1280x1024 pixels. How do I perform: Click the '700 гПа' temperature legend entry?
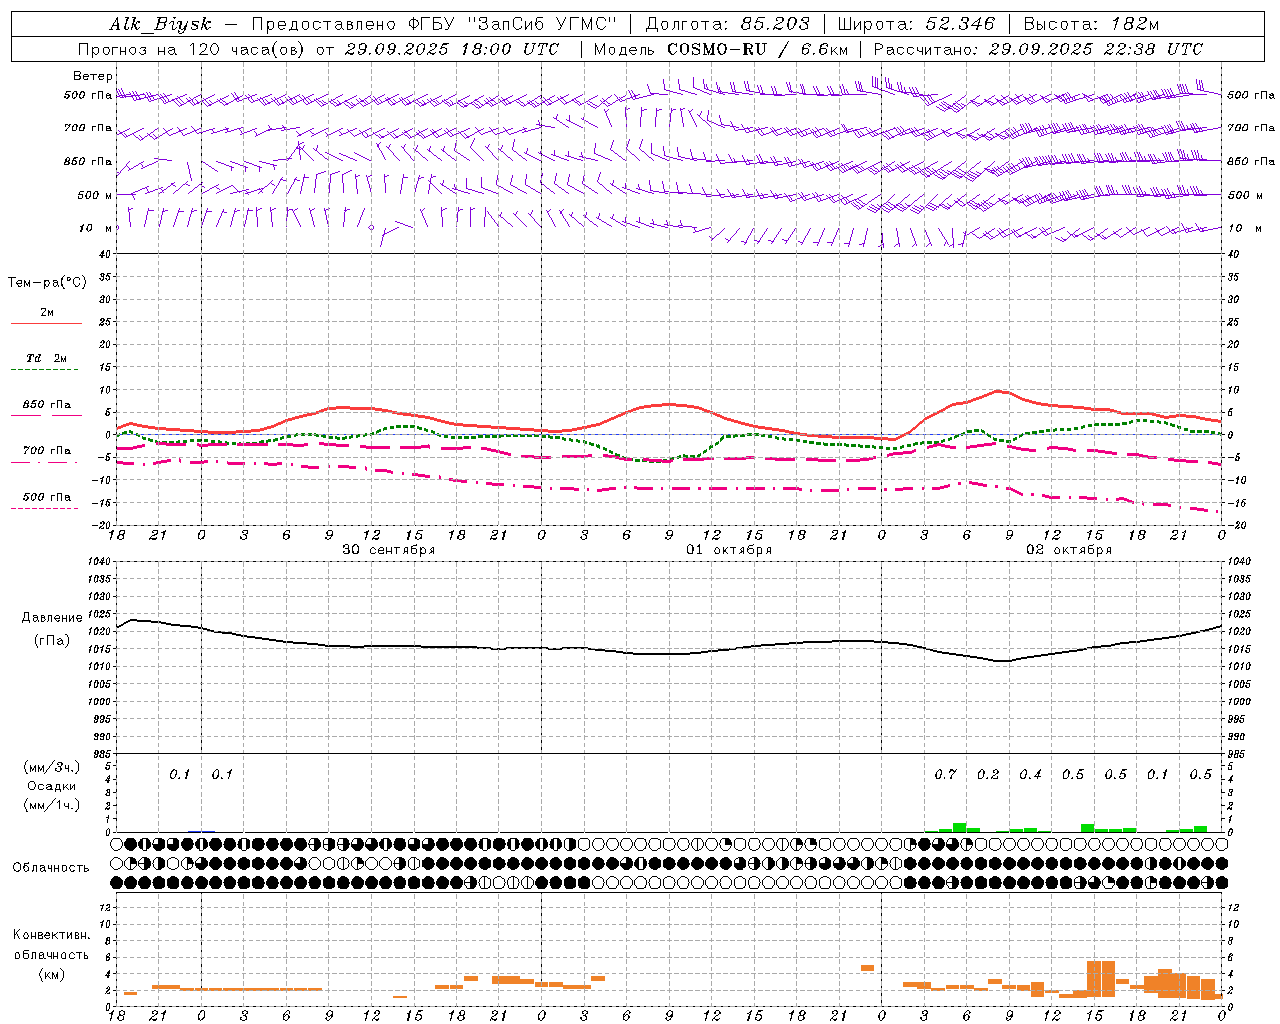[x=46, y=451]
